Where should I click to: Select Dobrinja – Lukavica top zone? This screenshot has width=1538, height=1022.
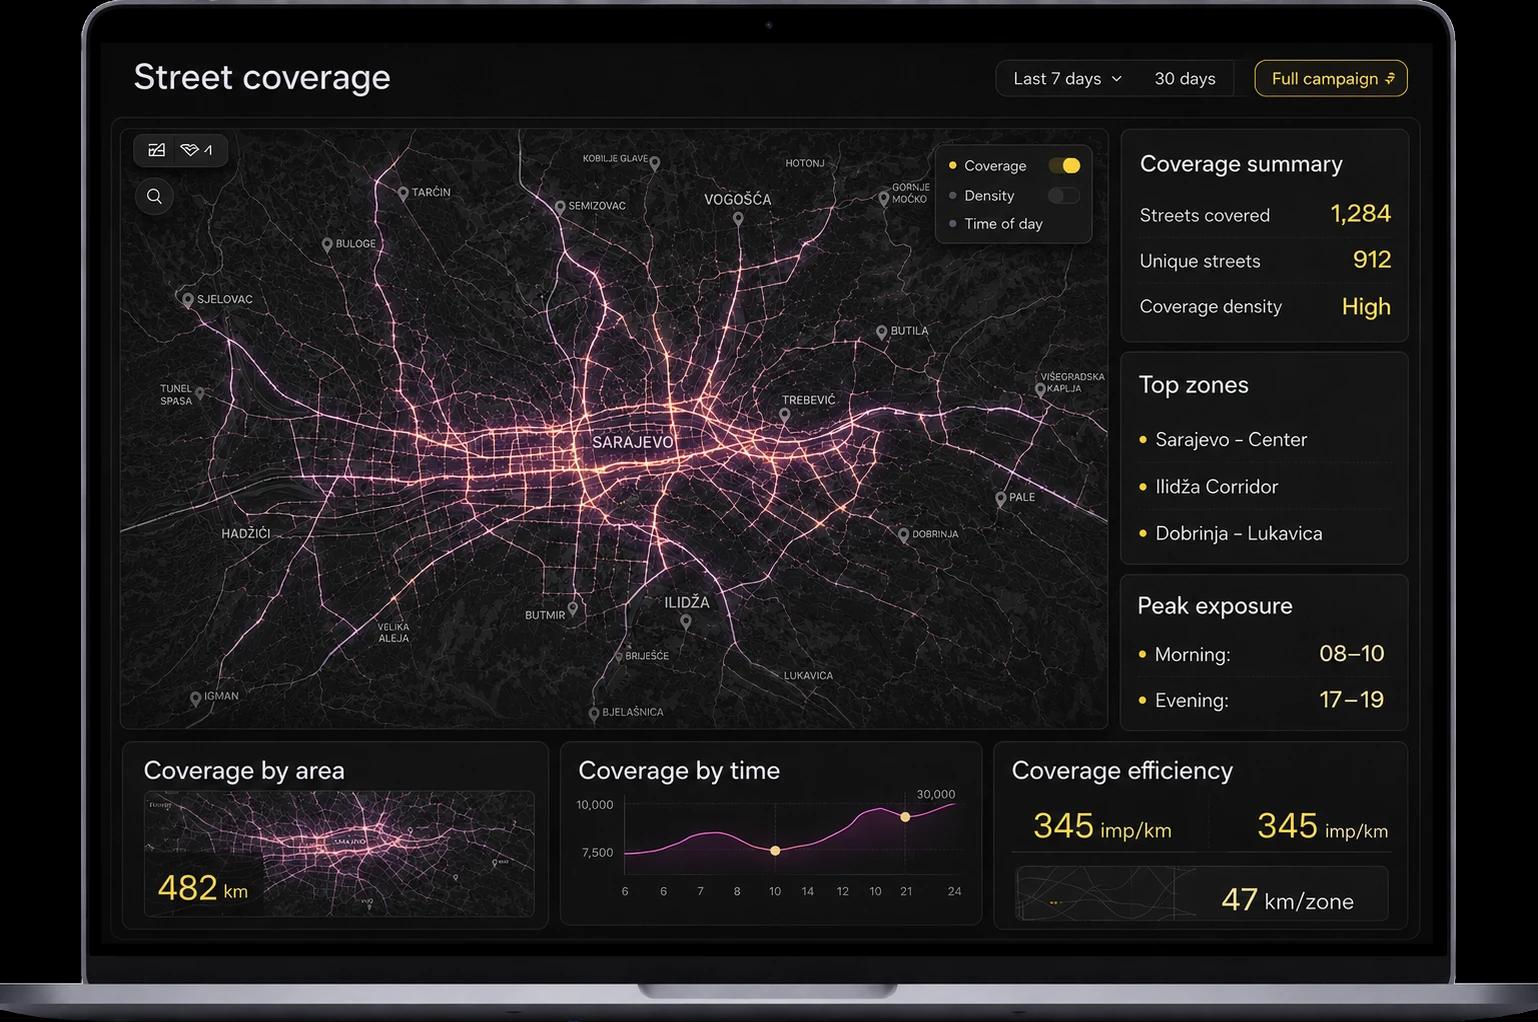pyautogui.click(x=1238, y=533)
